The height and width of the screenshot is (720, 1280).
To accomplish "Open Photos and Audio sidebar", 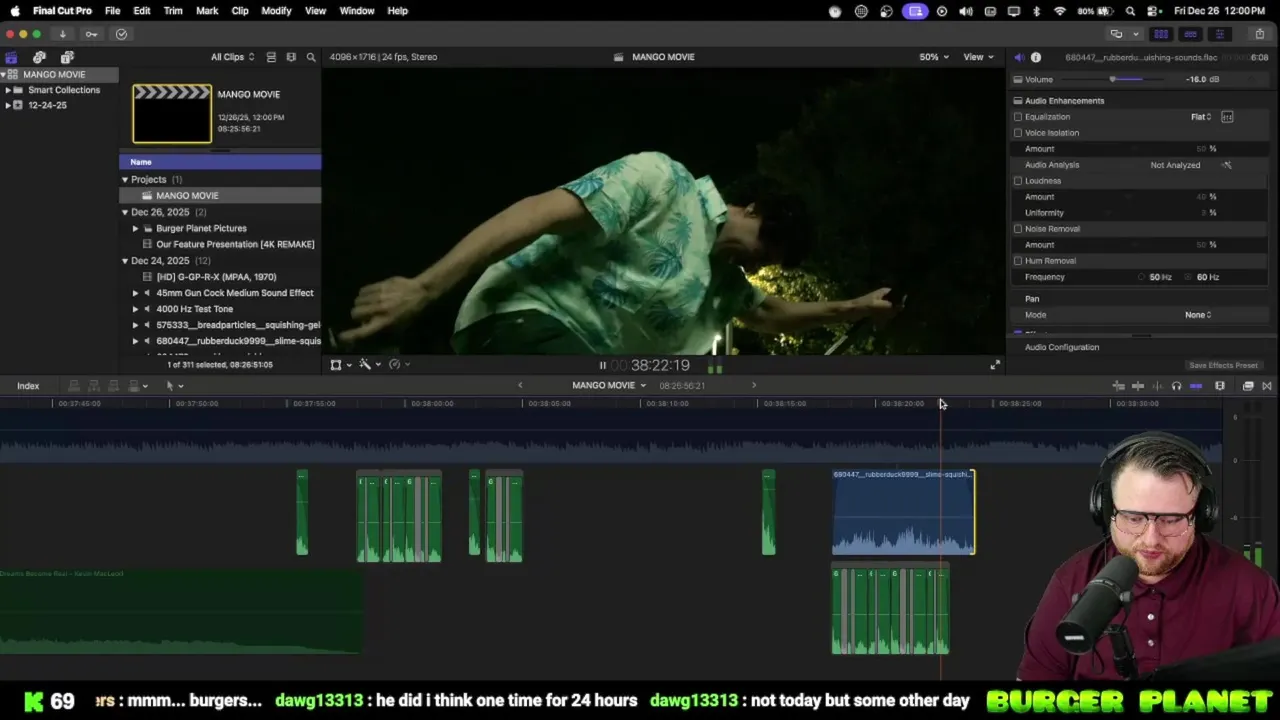I will coord(39,57).
